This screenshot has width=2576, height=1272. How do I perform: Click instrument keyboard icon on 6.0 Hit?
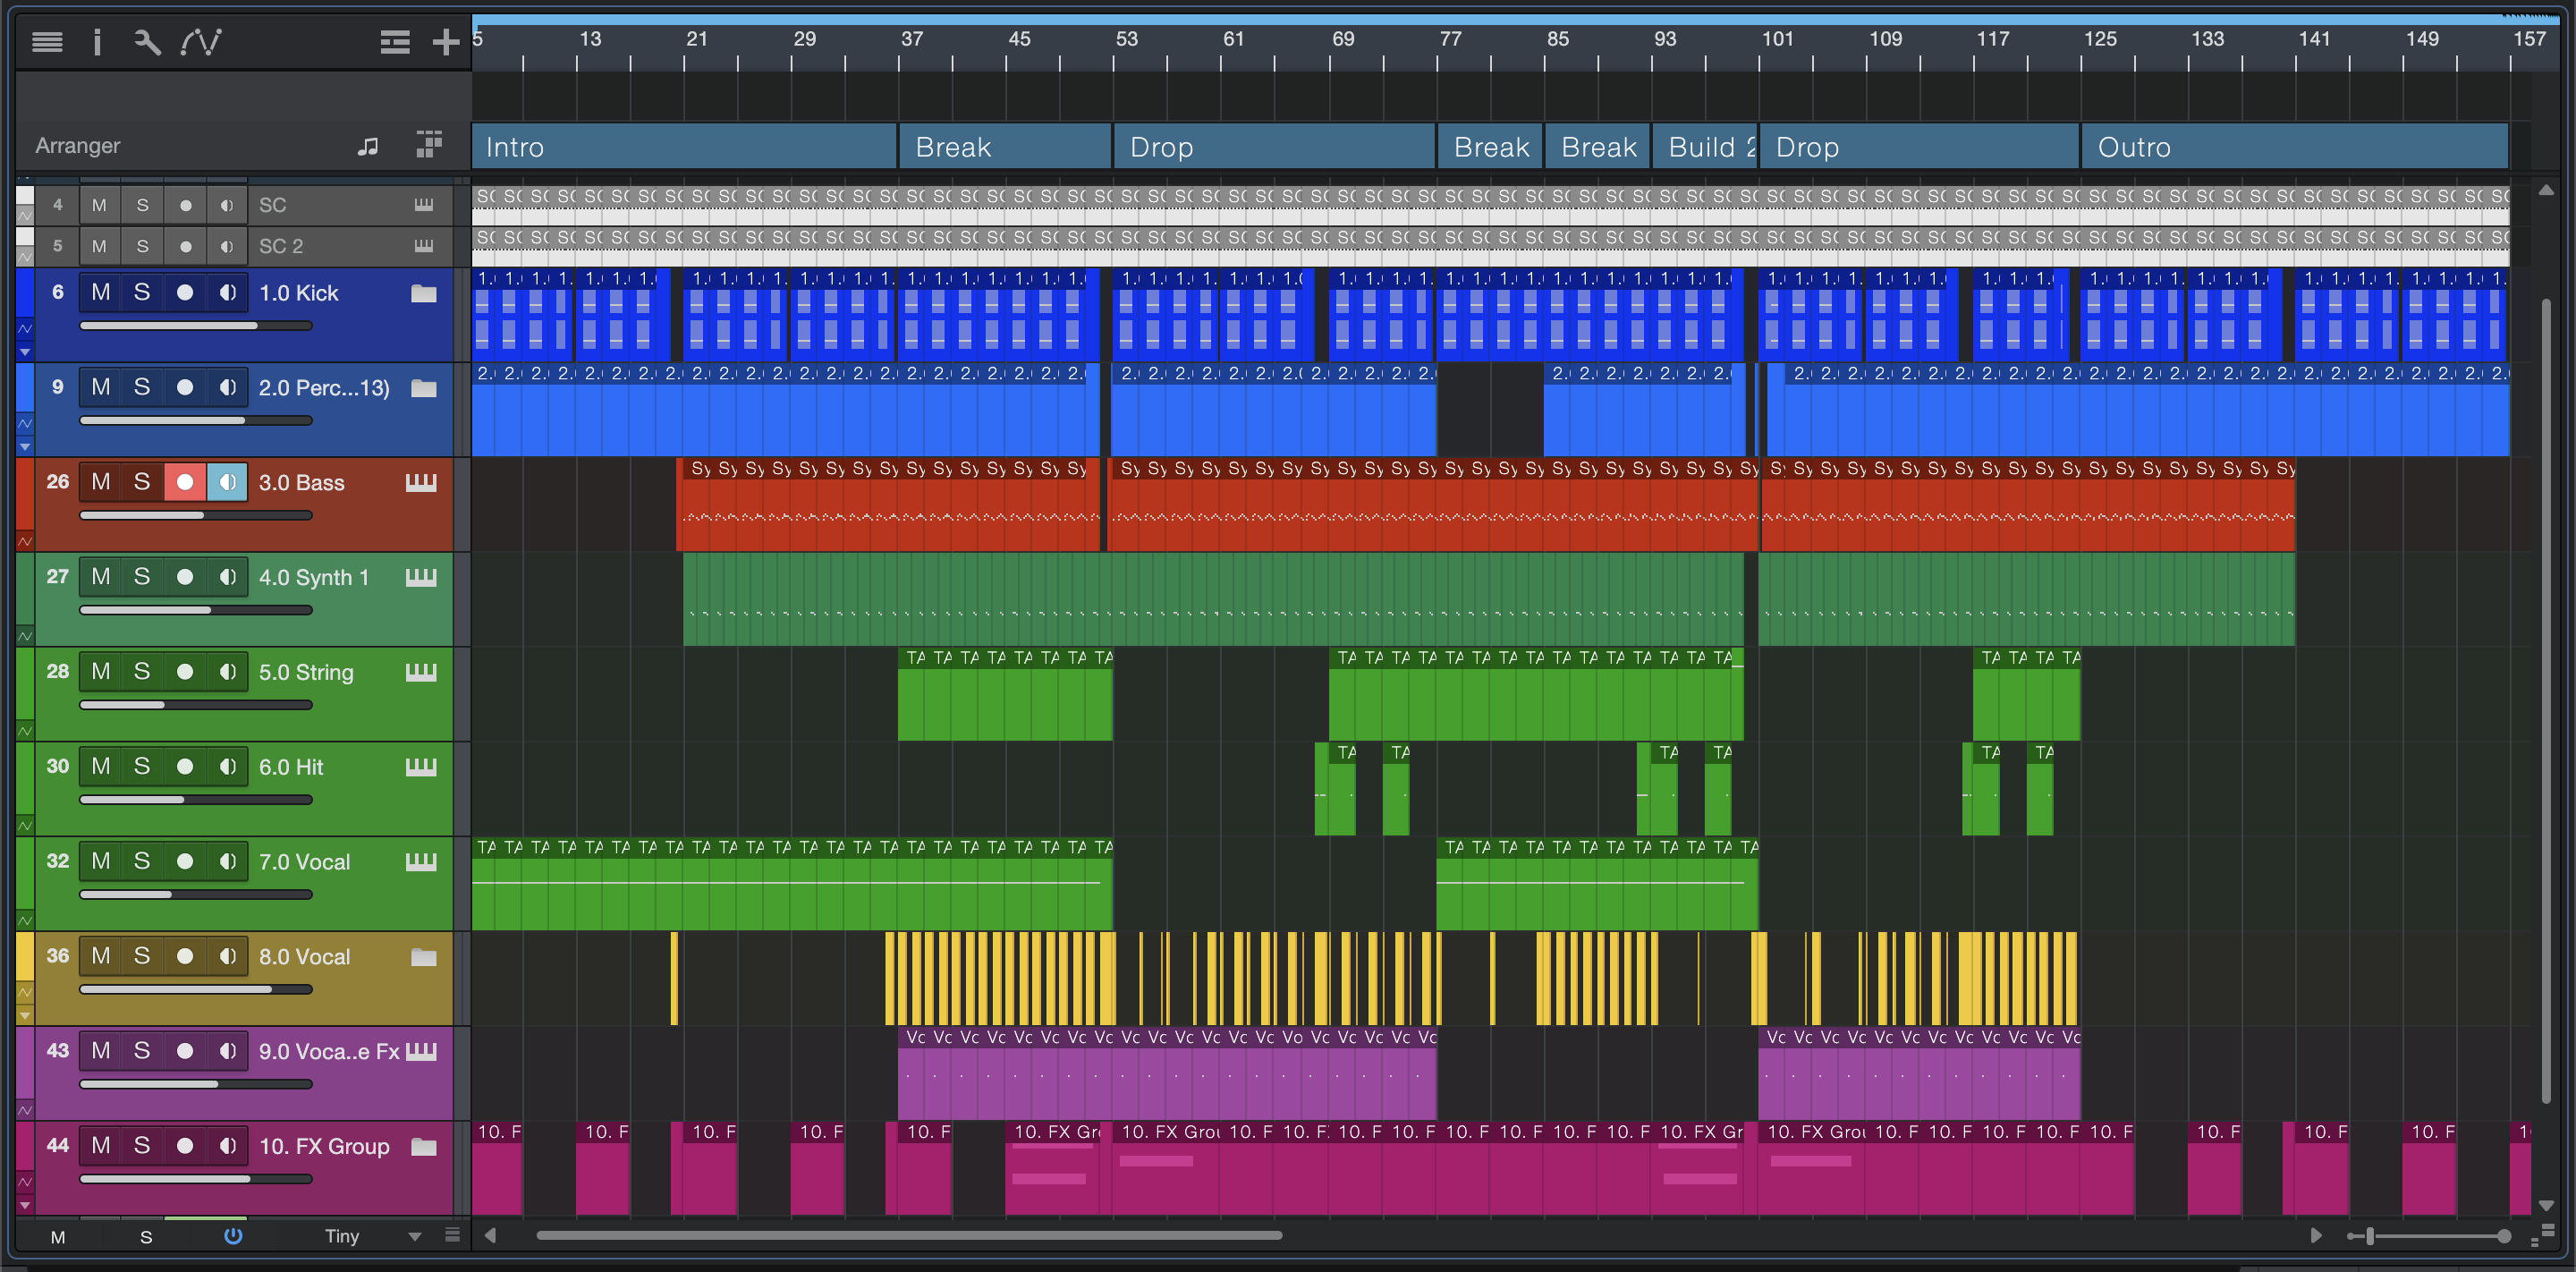pyautogui.click(x=421, y=767)
